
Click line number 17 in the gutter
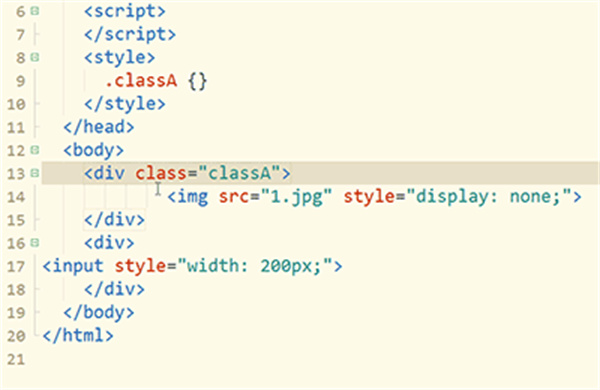[16, 266]
